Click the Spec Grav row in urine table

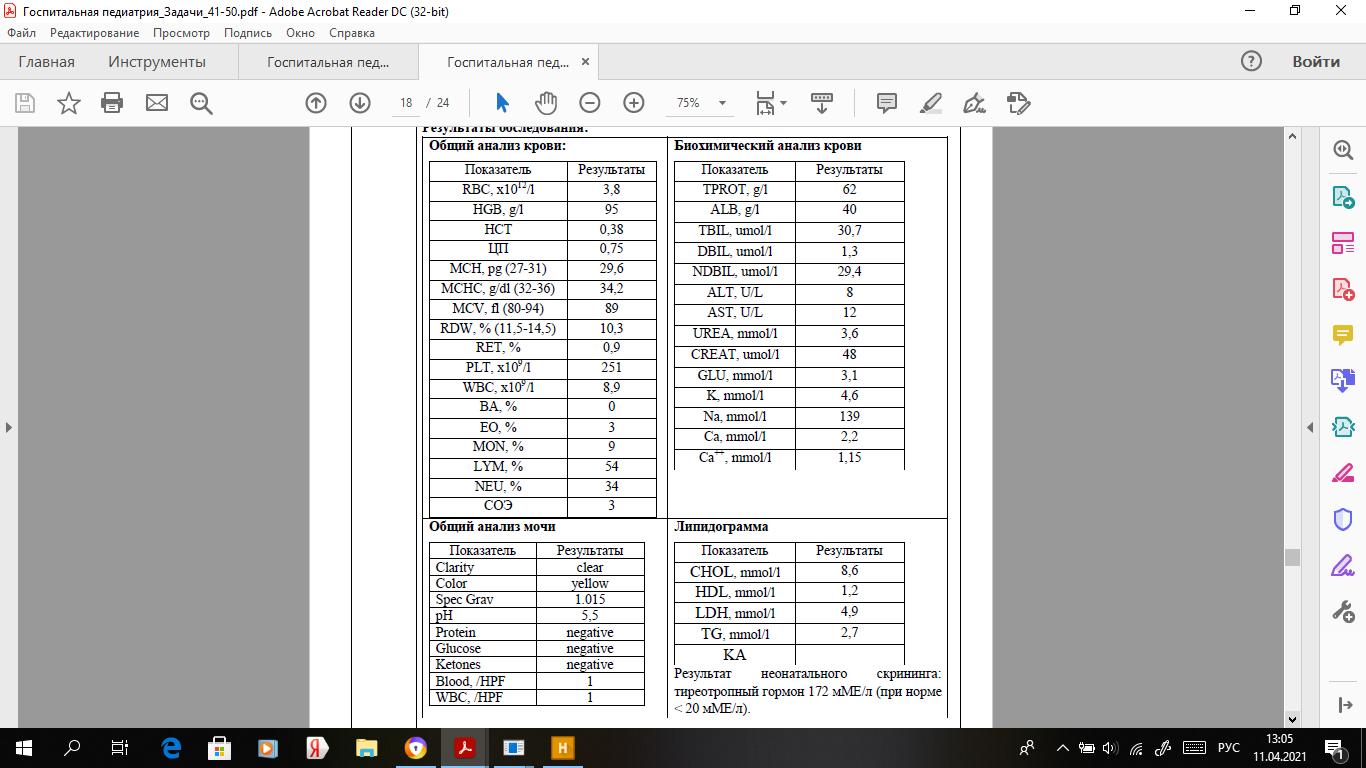click(x=537, y=599)
